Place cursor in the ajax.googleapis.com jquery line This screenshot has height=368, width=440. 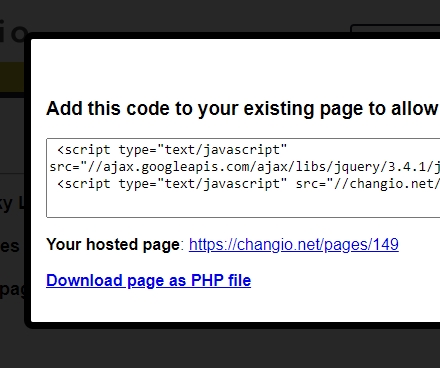(245, 167)
